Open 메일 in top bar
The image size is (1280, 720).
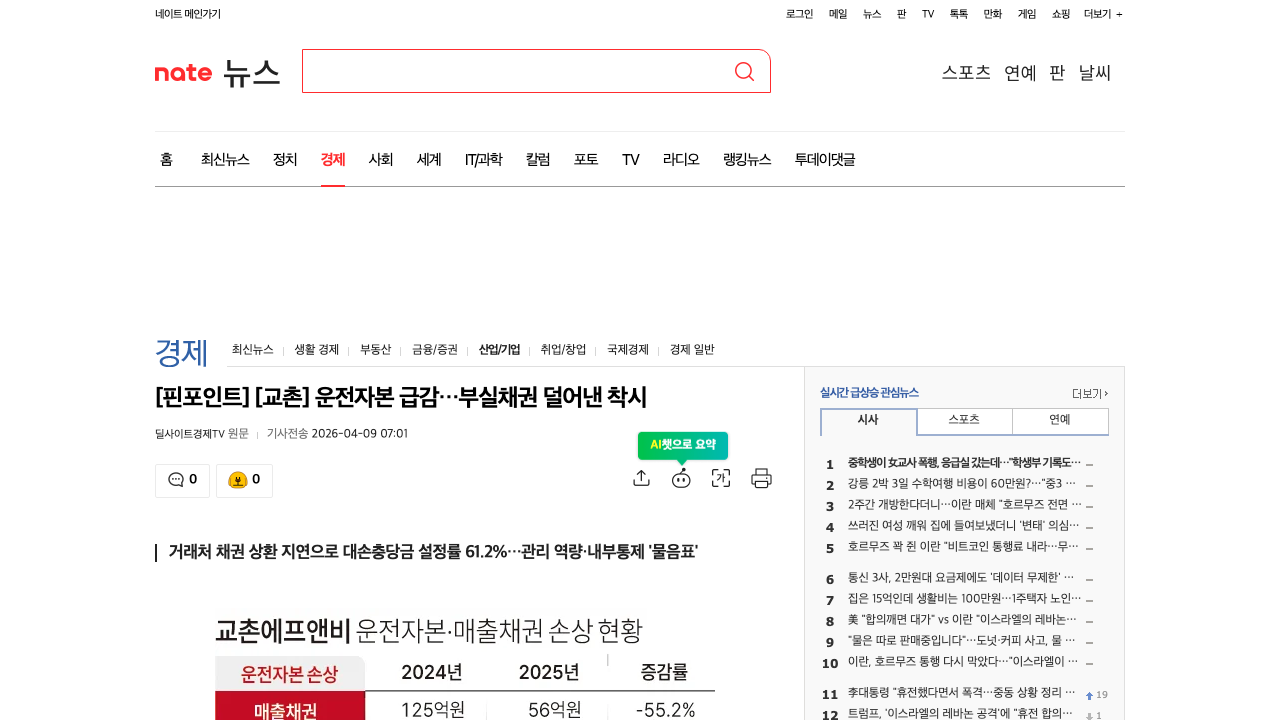click(838, 14)
